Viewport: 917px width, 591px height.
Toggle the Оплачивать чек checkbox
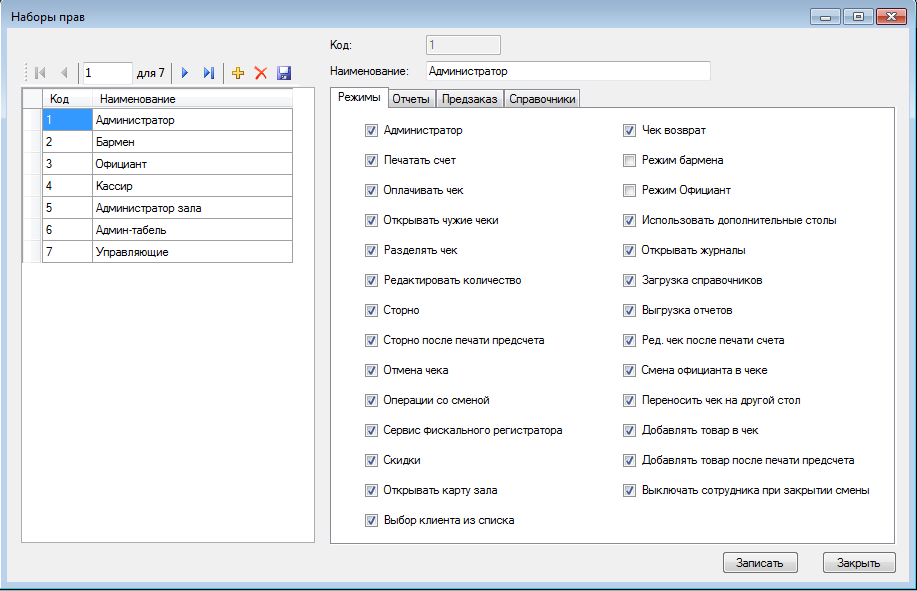(x=371, y=191)
